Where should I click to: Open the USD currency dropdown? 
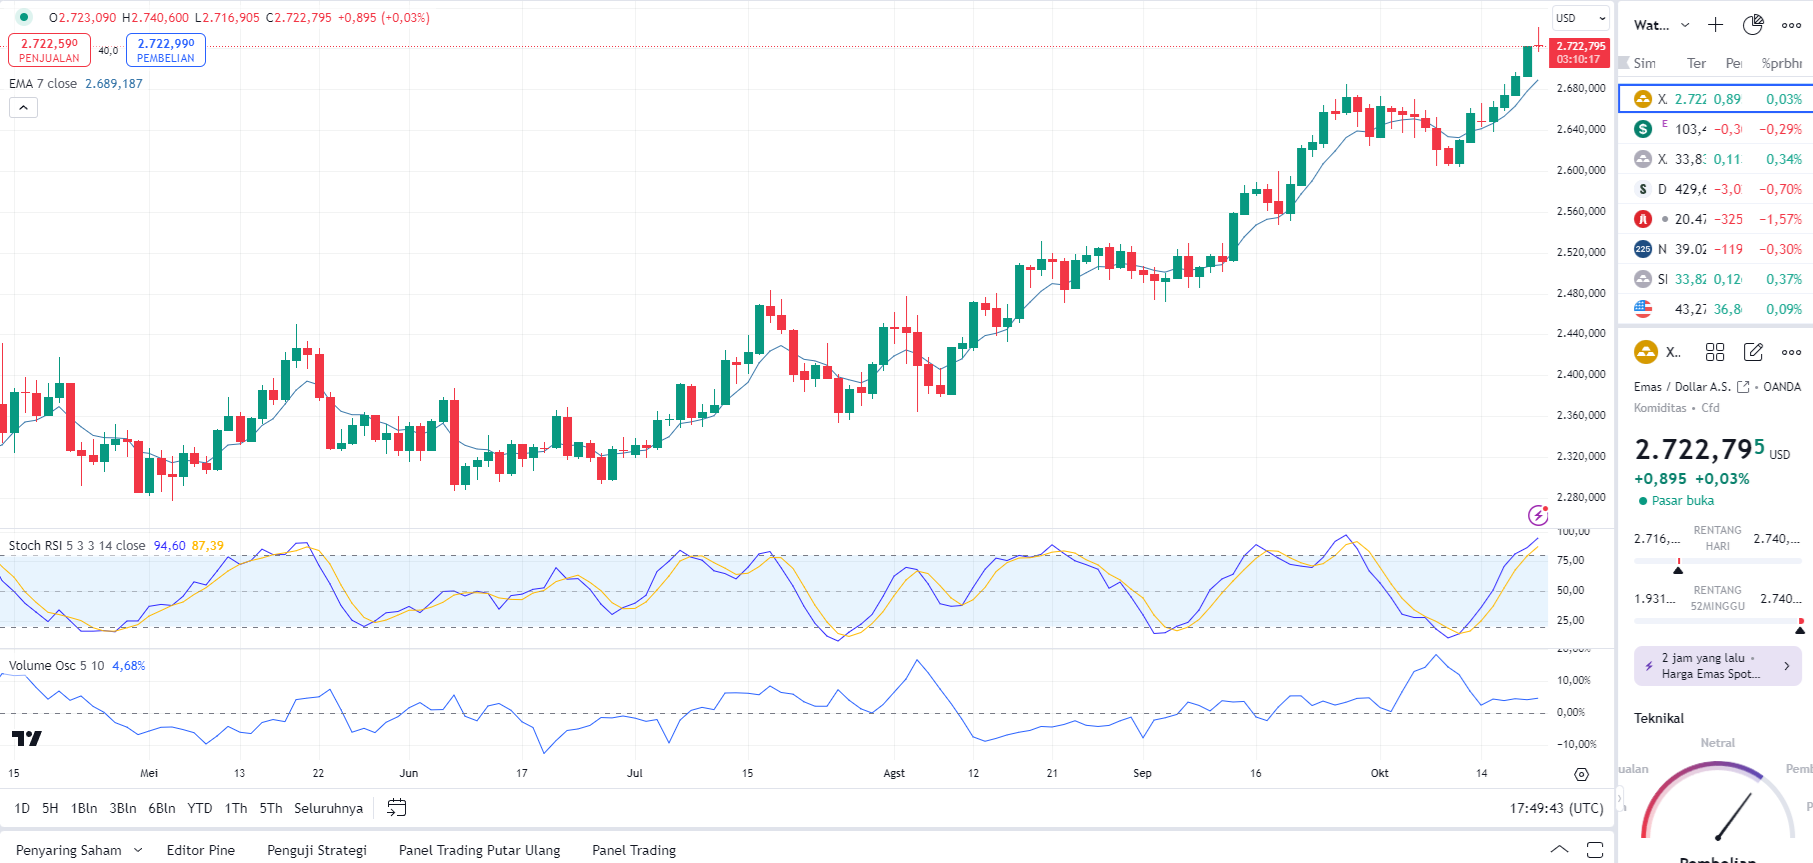coord(1580,18)
